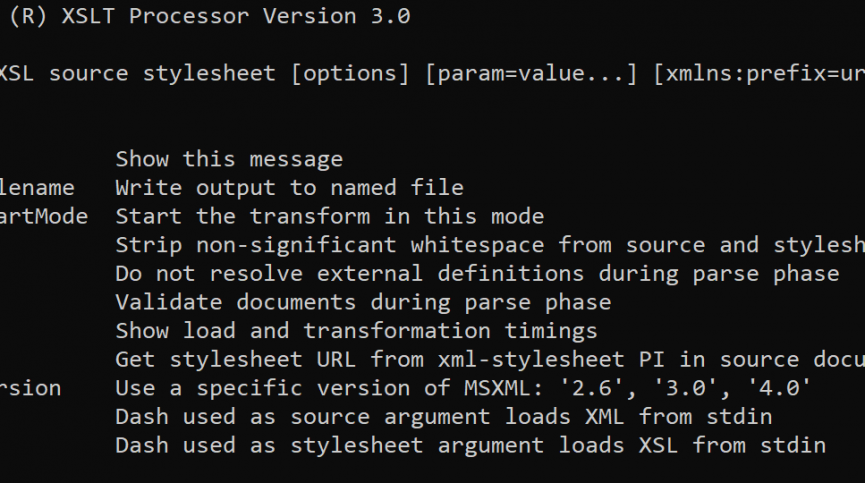Click the partial "rsion" option text
The height and width of the screenshot is (483, 865).
pos(31,388)
